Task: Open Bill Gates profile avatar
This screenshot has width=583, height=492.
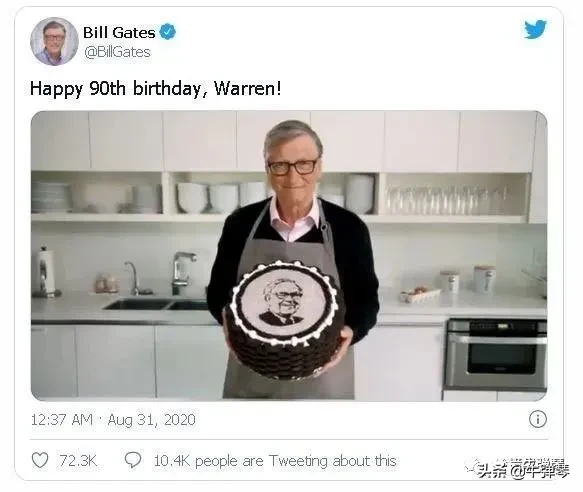Action: click(54, 41)
